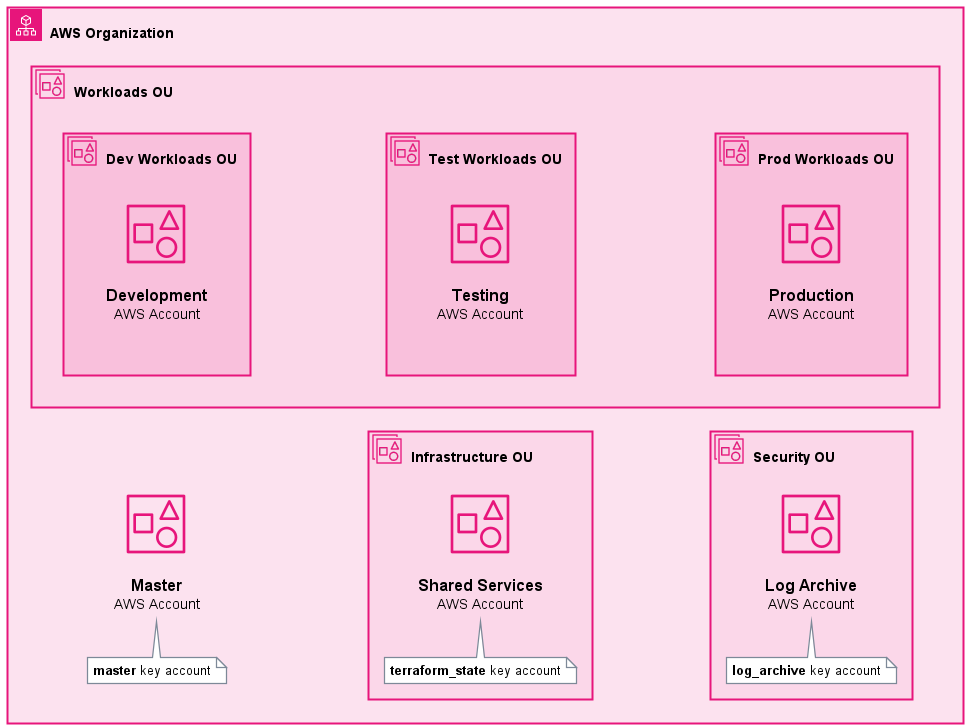Select the Master account icon
968x728 pixels.
156,524
